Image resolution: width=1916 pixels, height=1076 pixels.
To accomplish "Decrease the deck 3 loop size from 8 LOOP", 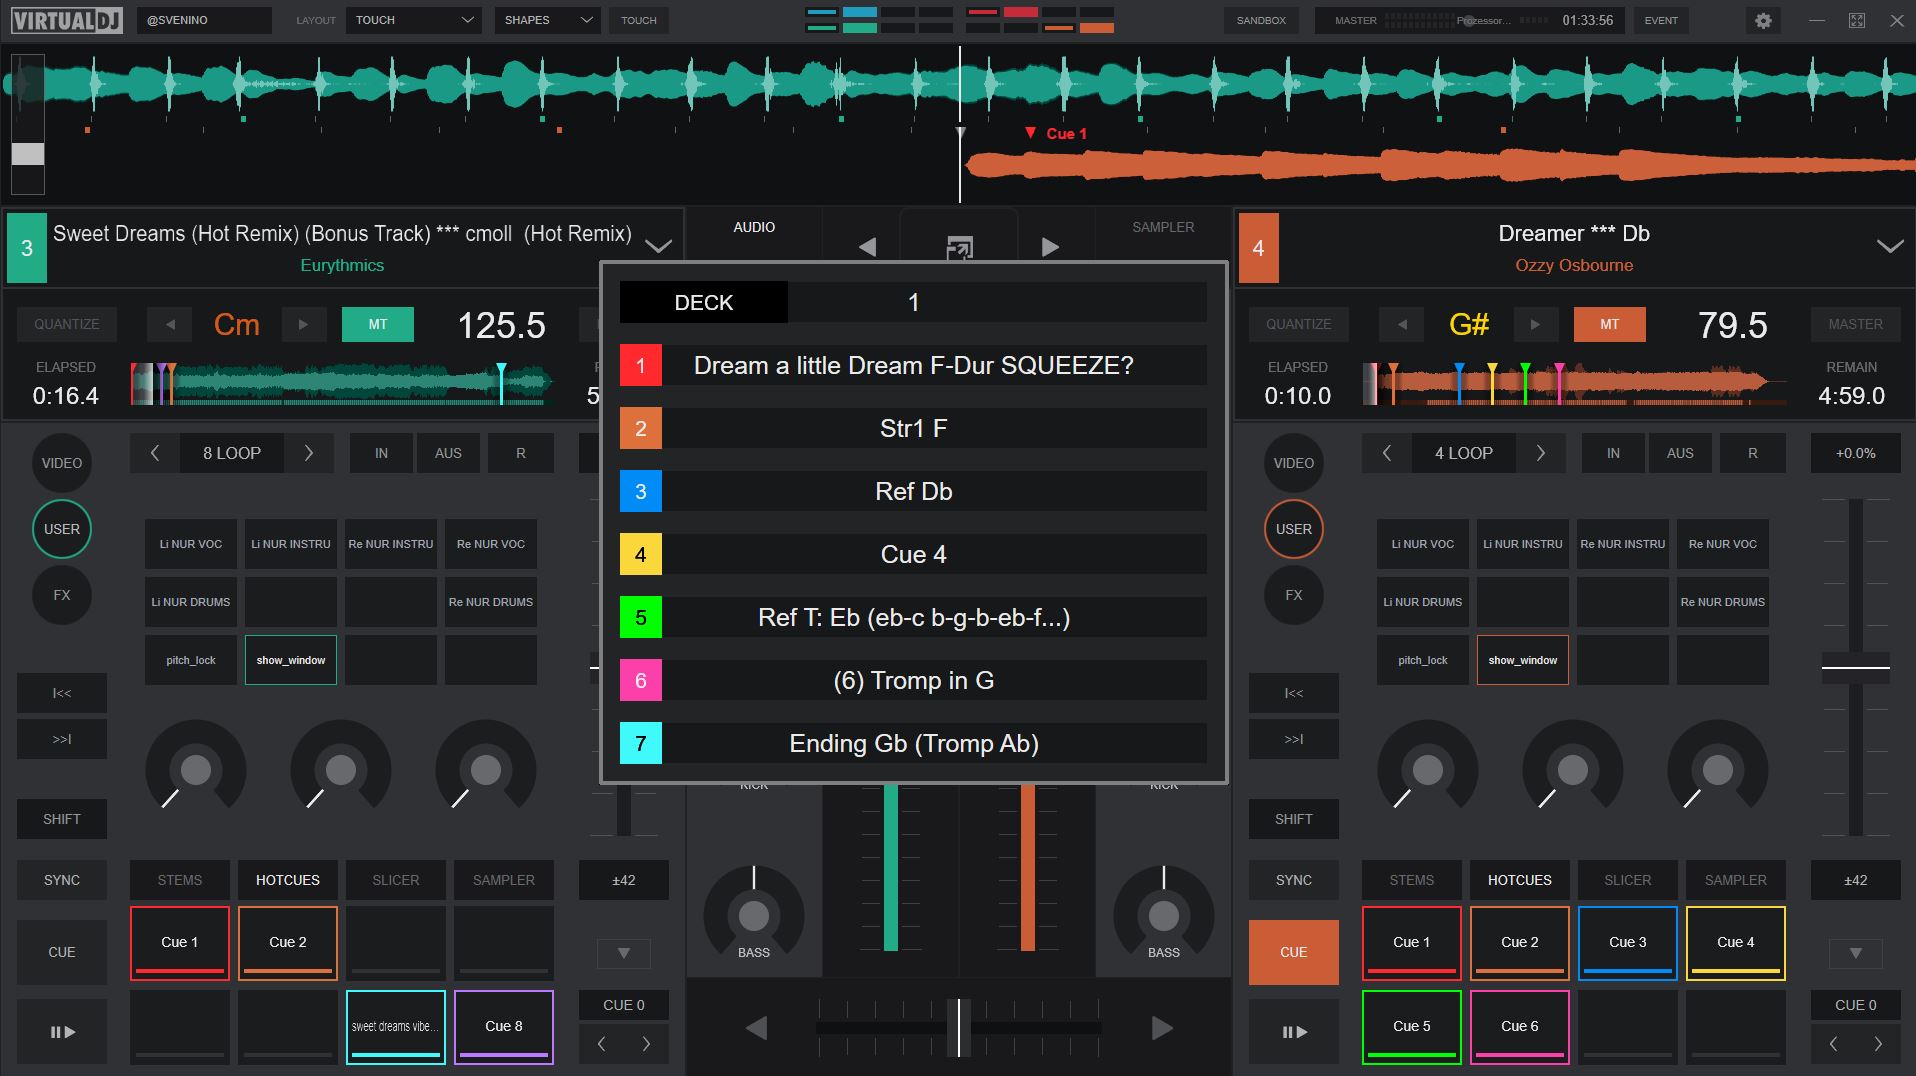I will (155, 453).
